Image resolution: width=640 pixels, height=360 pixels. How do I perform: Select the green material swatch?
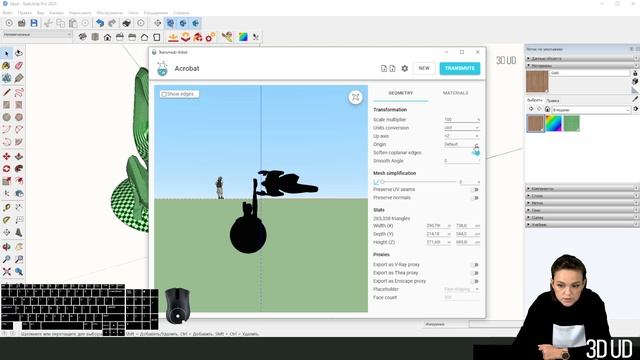(571, 123)
